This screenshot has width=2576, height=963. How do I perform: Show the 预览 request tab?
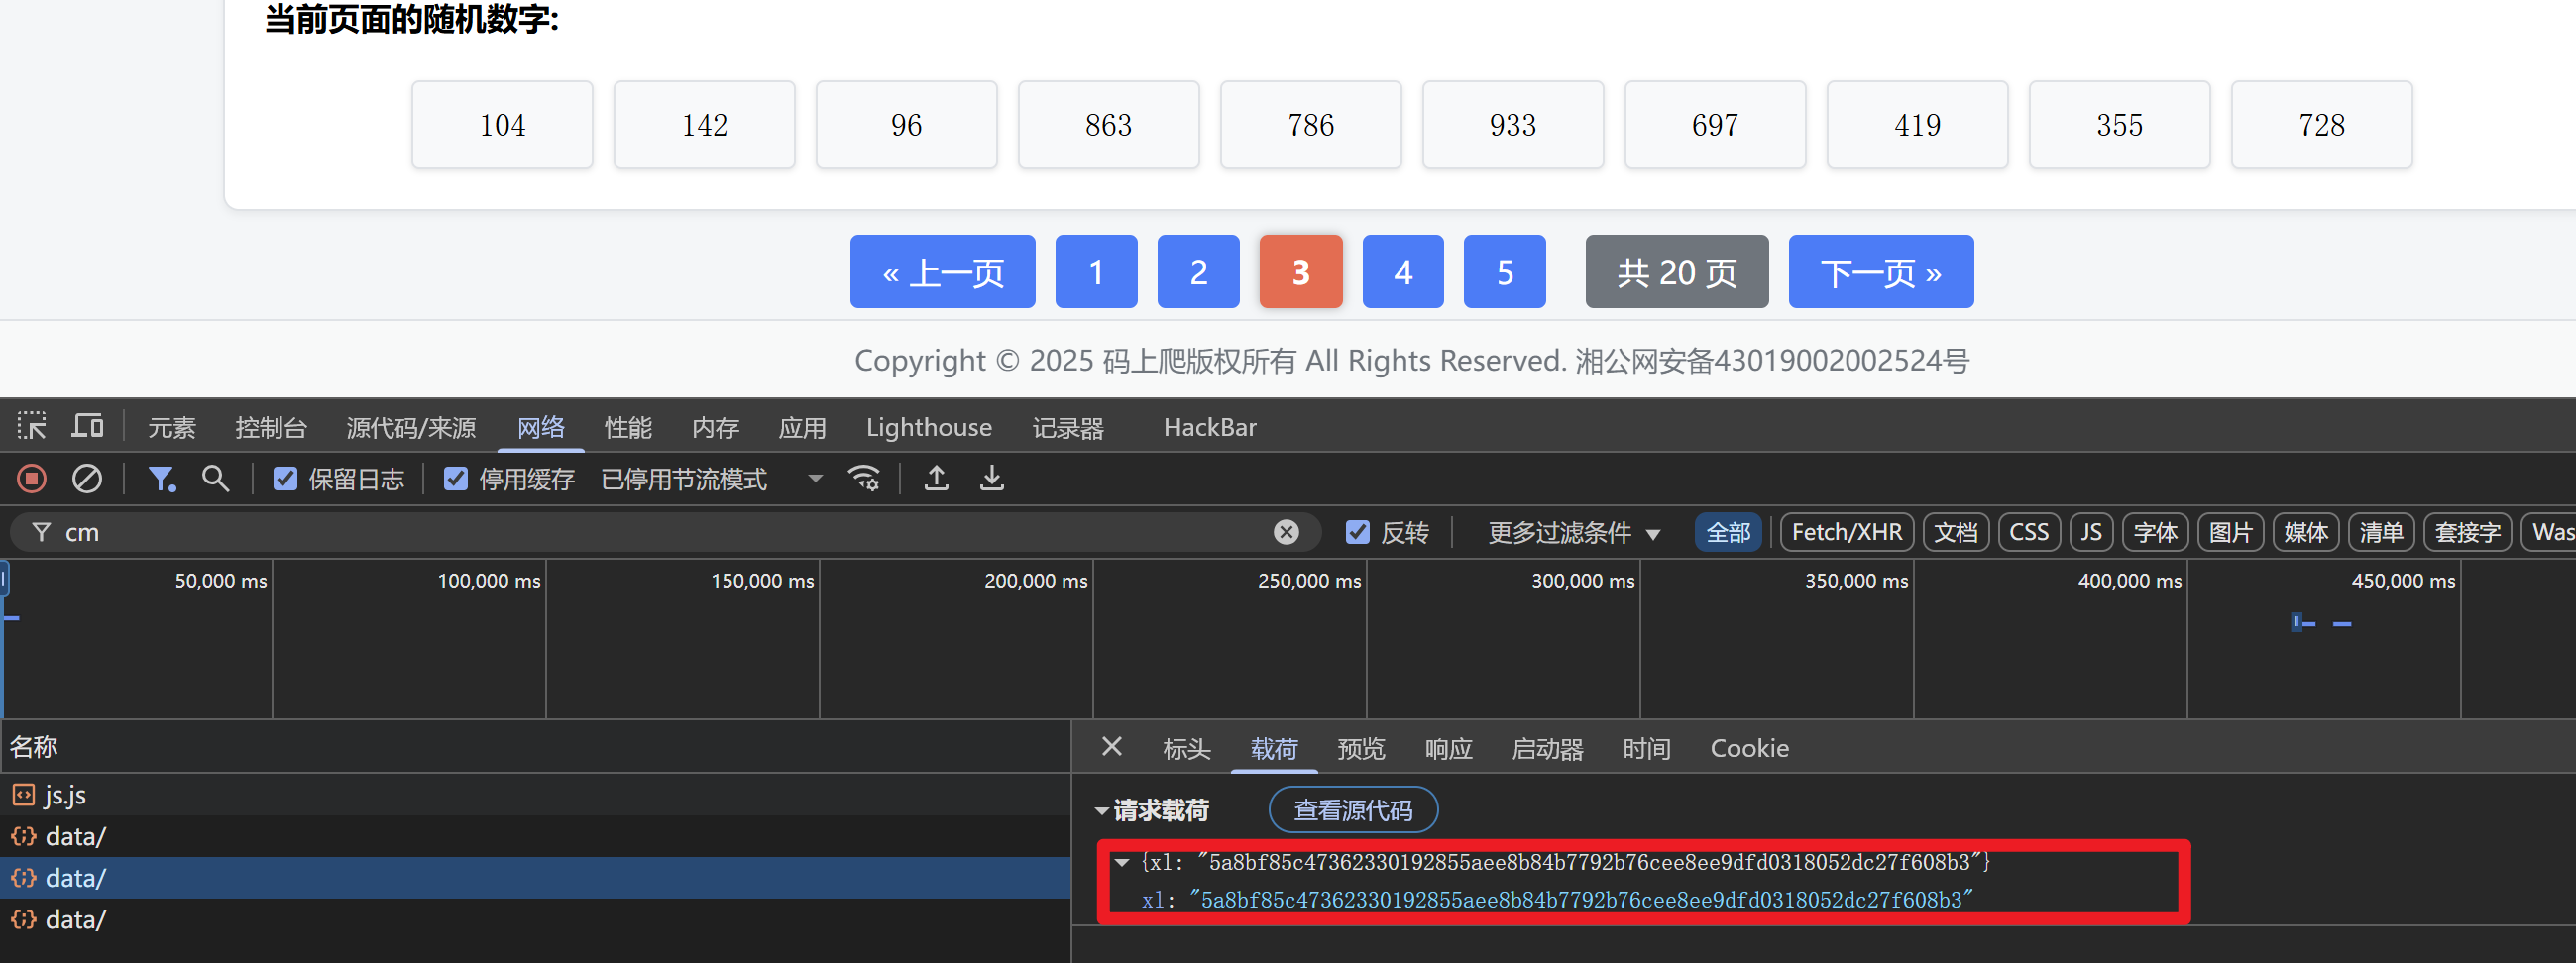click(1361, 749)
